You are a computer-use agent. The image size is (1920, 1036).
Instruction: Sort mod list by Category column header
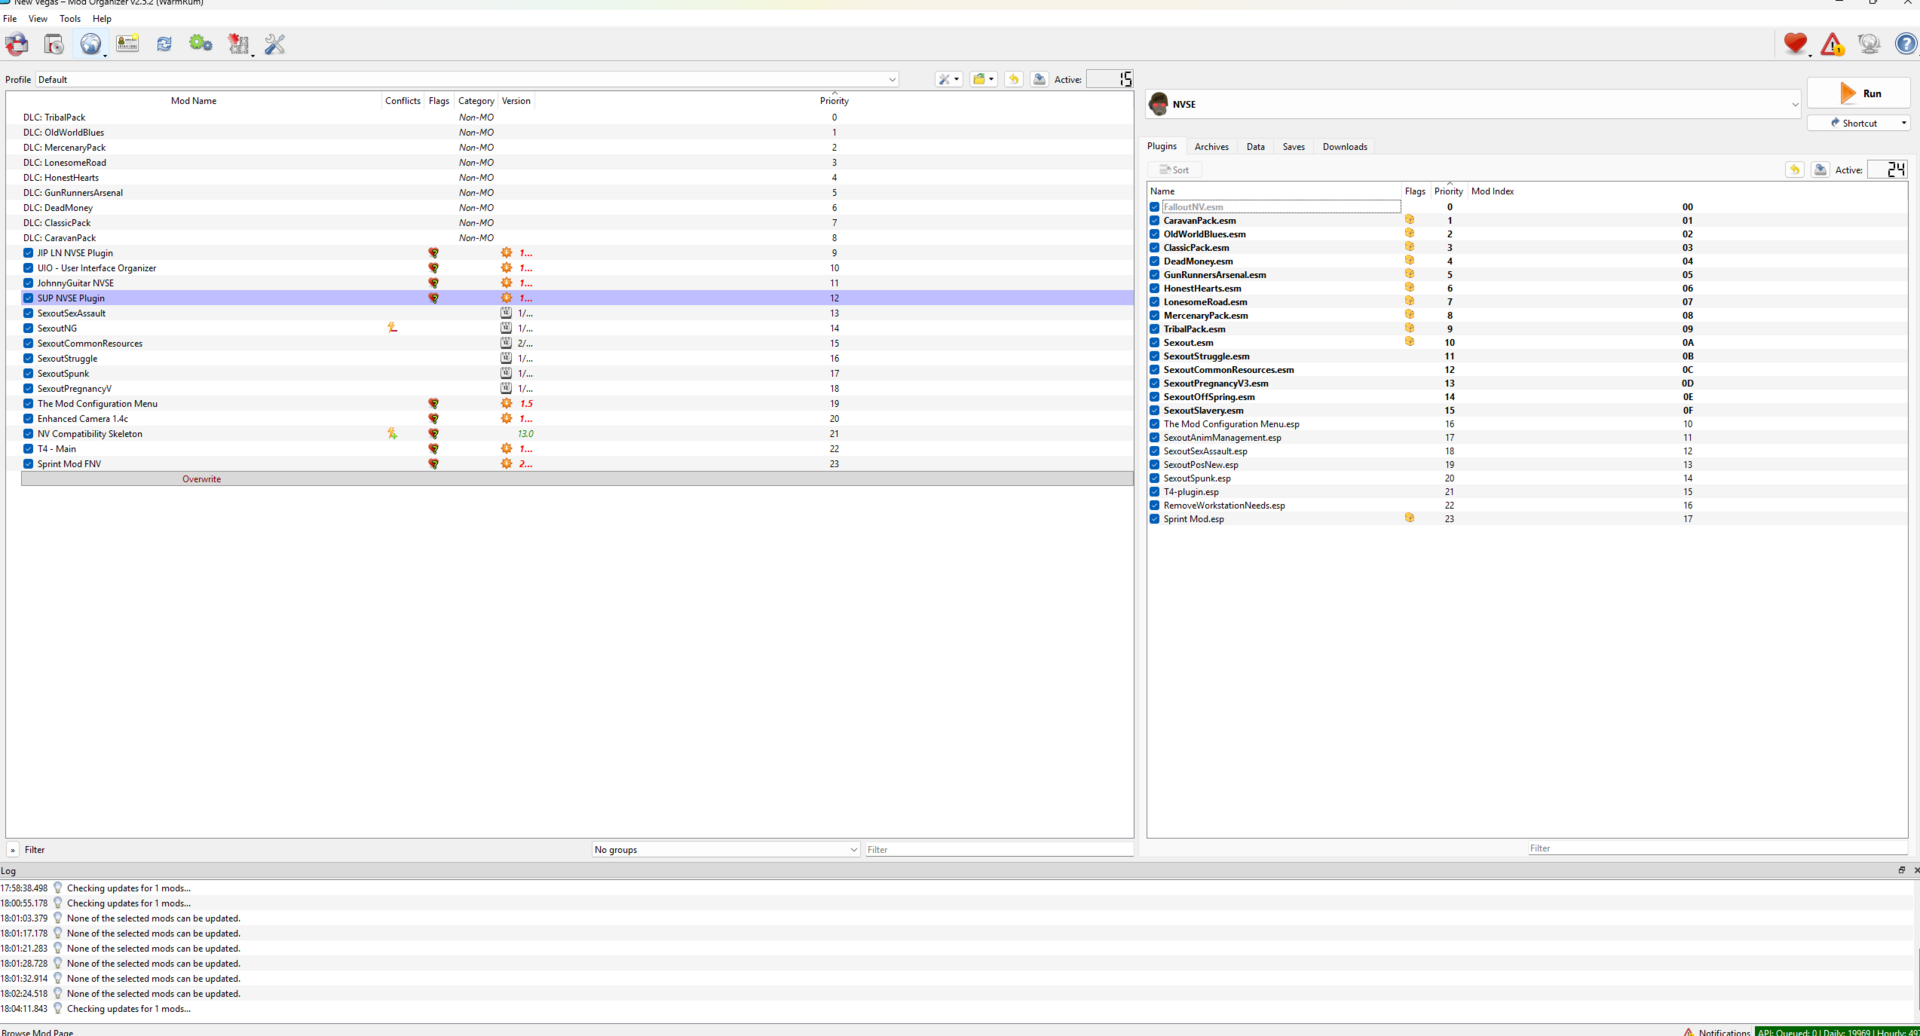pos(476,101)
